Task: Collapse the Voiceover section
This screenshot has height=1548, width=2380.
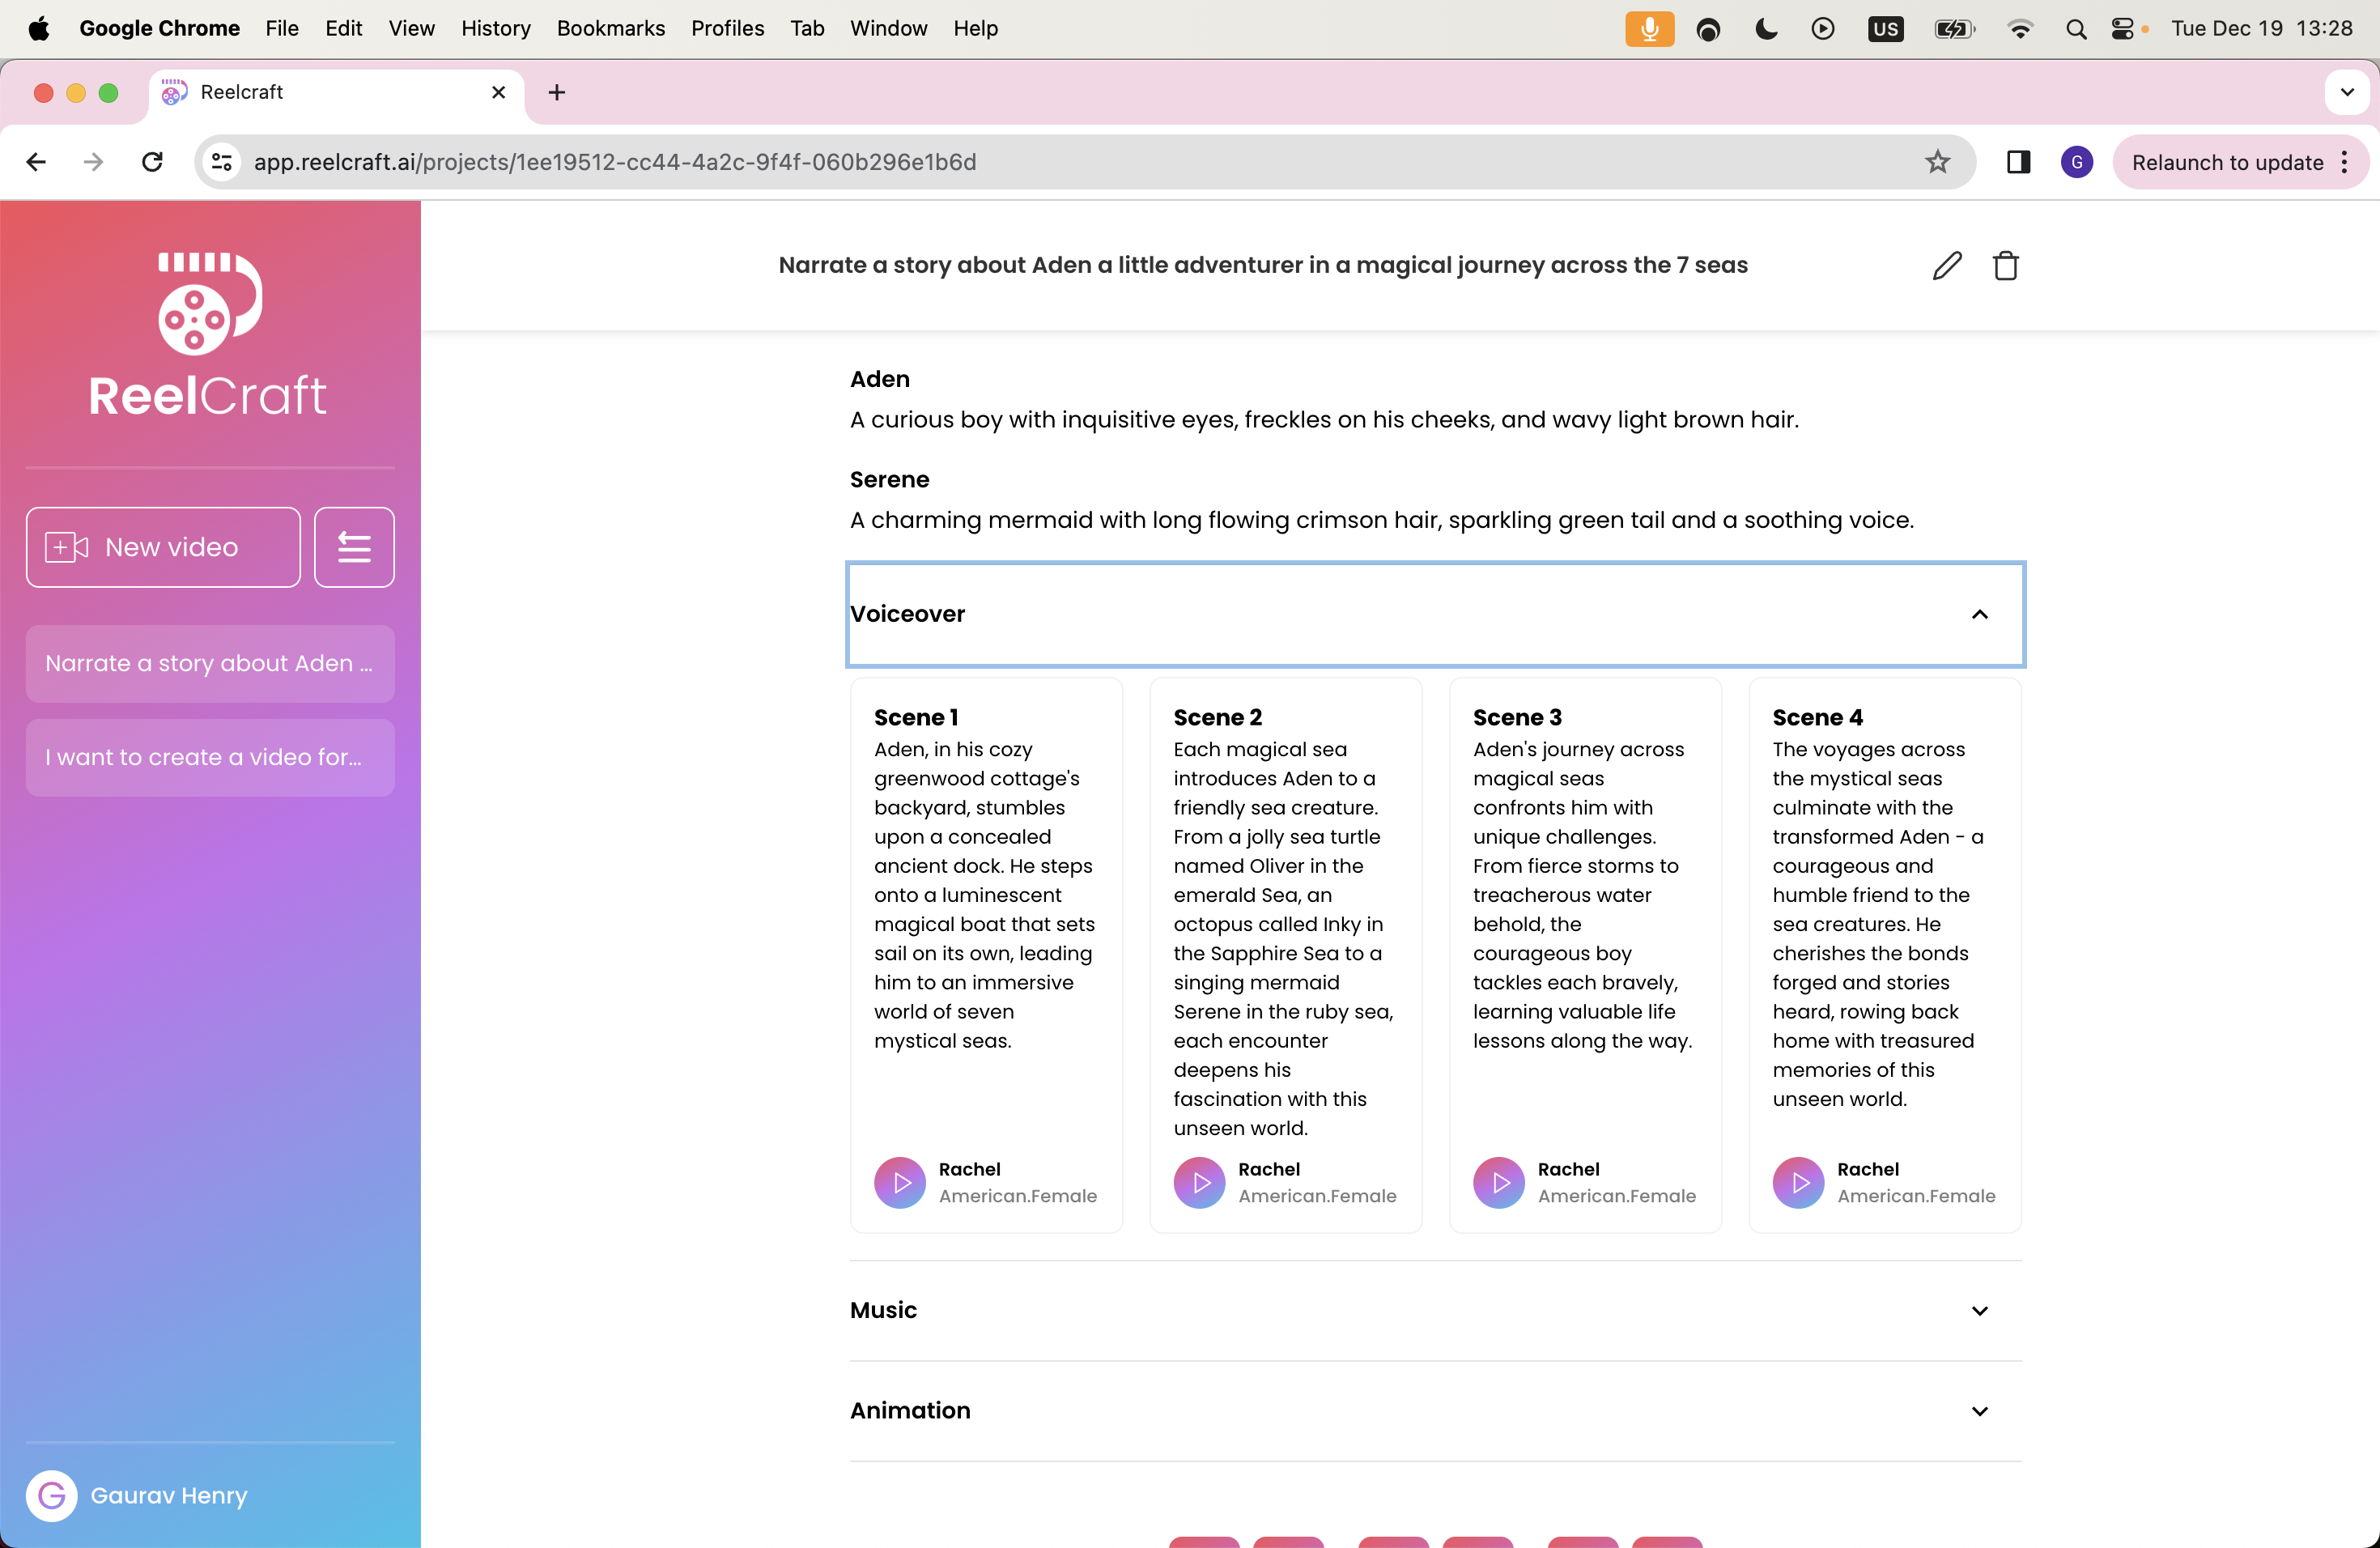Action: tap(1979, 614)
